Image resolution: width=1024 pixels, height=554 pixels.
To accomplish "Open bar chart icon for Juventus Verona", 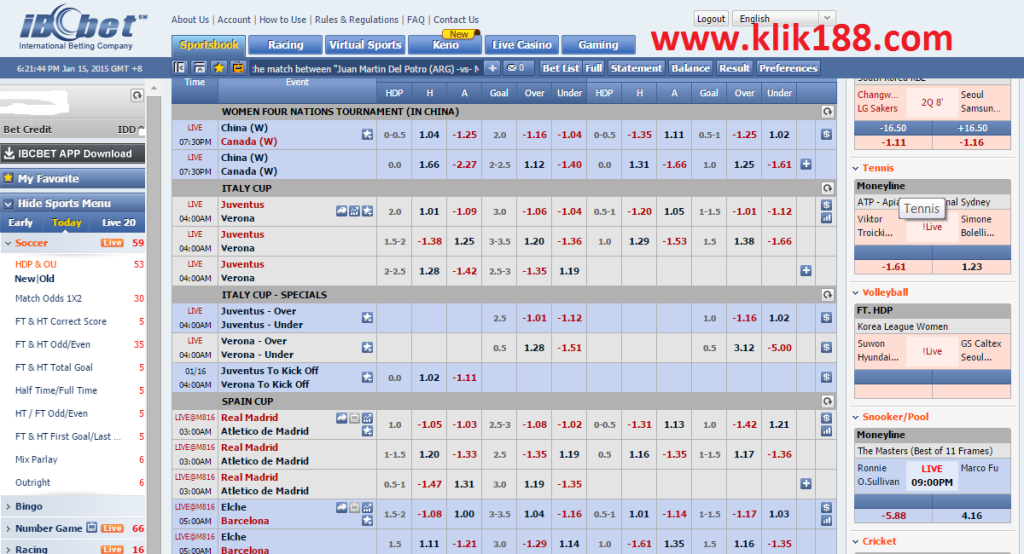I will pyautogui.click(x=826, y=218).
